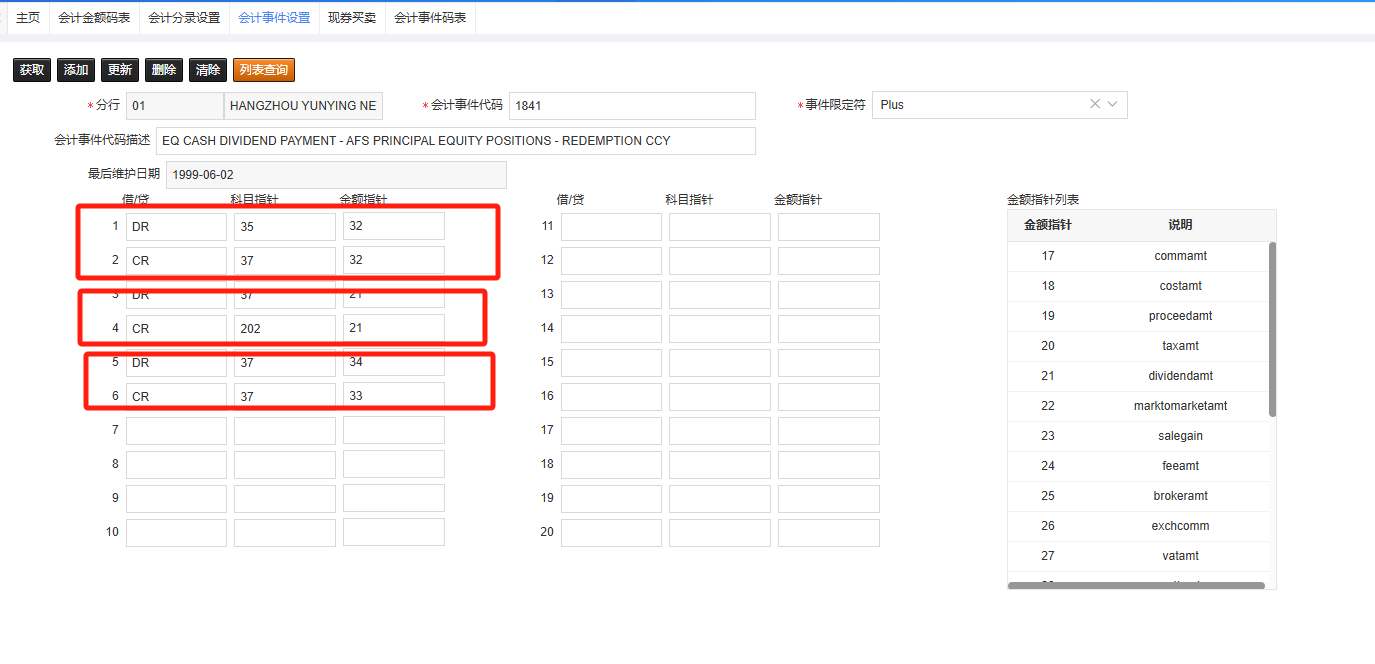Select the feeamt row numbered 24
Image resolution: width=1375 pixels, height=664 pixels.
point(1138,466)
